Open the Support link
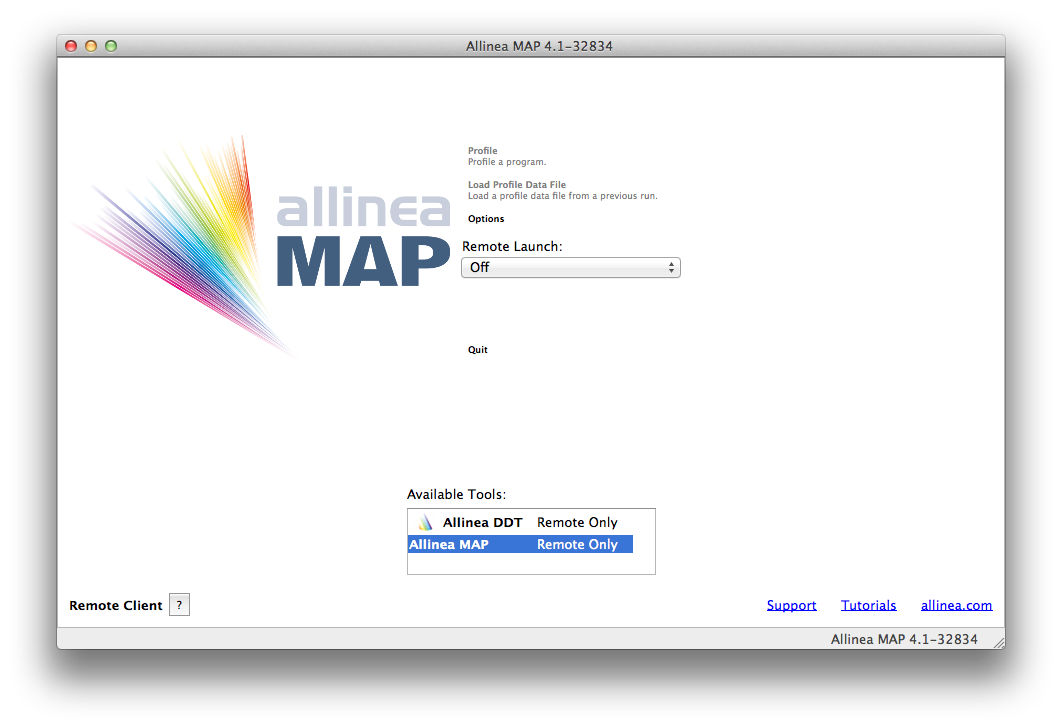 coord(791,605)
